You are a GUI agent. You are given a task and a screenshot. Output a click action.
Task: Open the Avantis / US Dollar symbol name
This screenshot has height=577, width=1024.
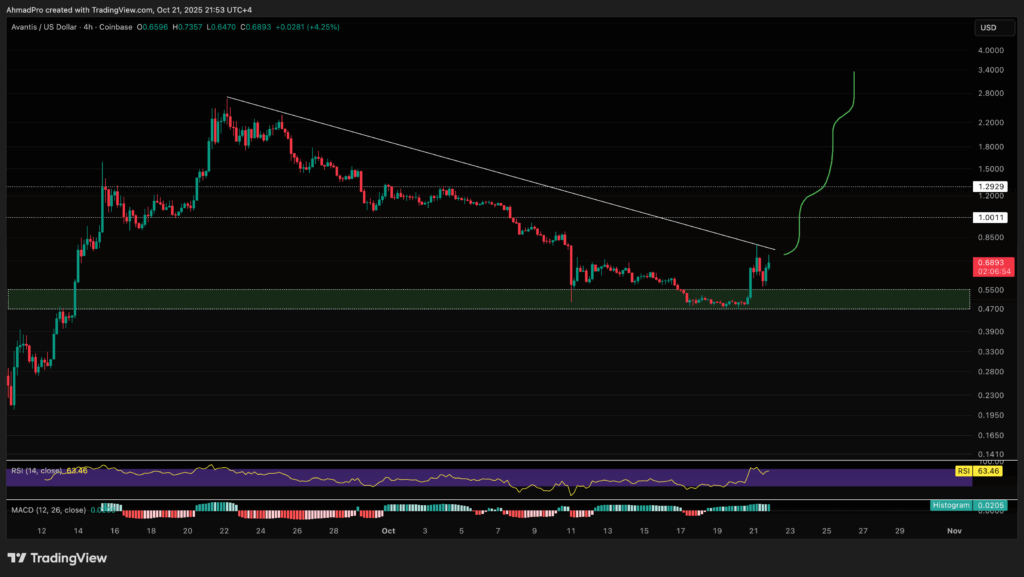(44, 27)
